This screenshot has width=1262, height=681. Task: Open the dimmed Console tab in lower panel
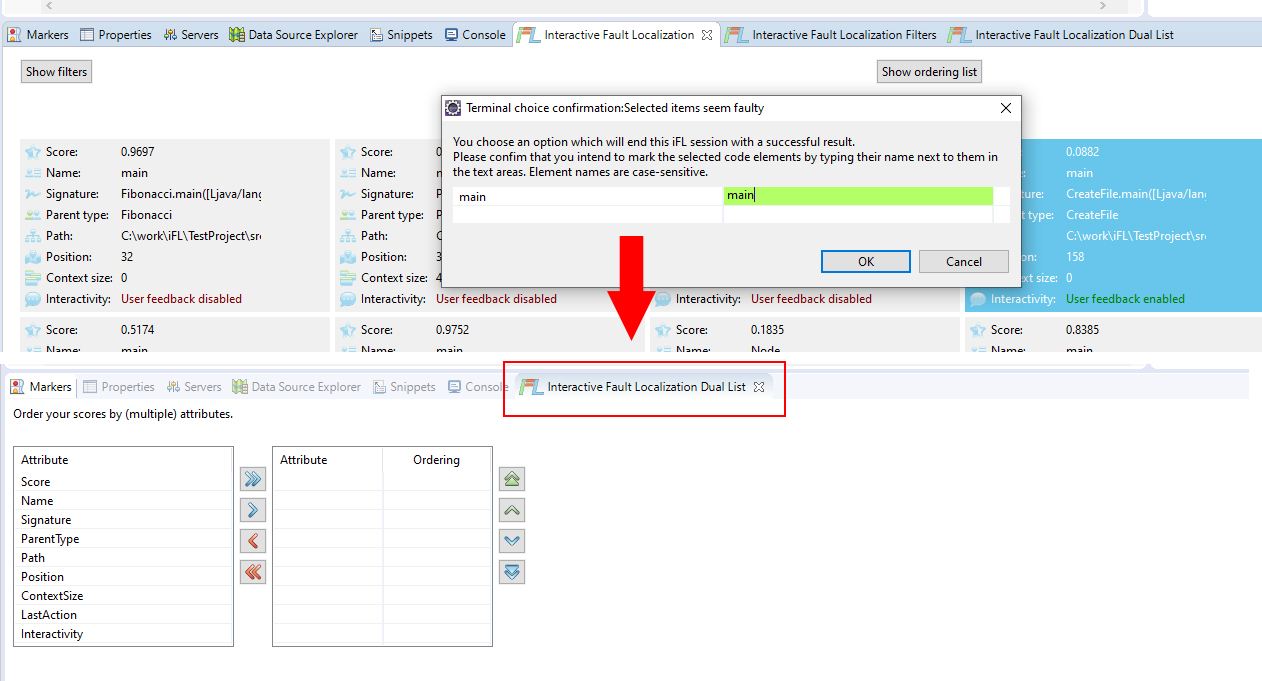coord(478,387)
